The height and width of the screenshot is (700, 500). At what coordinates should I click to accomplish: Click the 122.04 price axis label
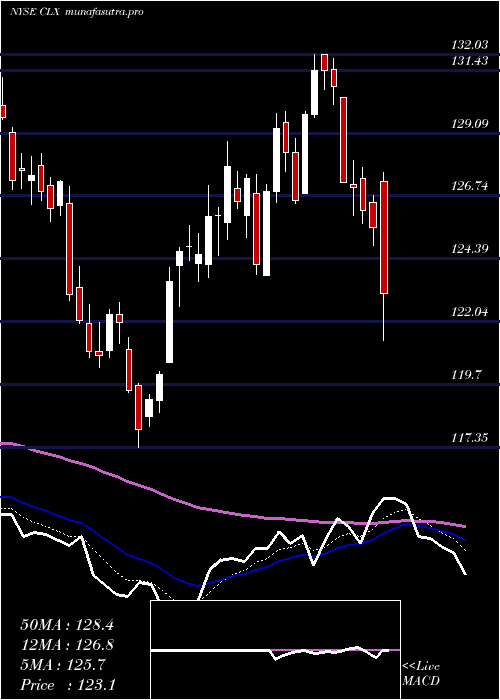point(469,312)
